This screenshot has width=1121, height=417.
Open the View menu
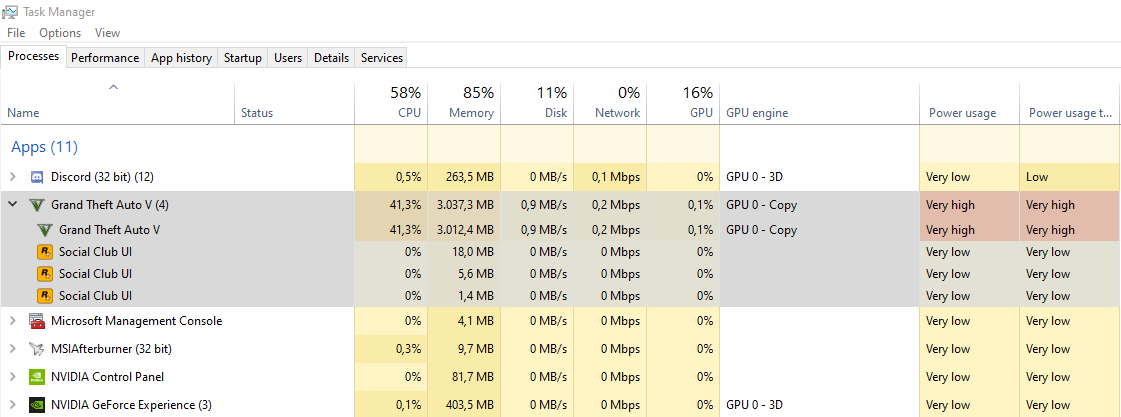click(x=107, y=33)
